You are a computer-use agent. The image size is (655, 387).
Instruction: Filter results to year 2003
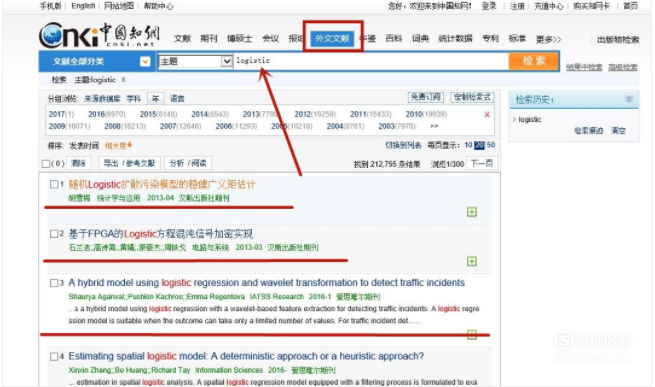[397, 126]
